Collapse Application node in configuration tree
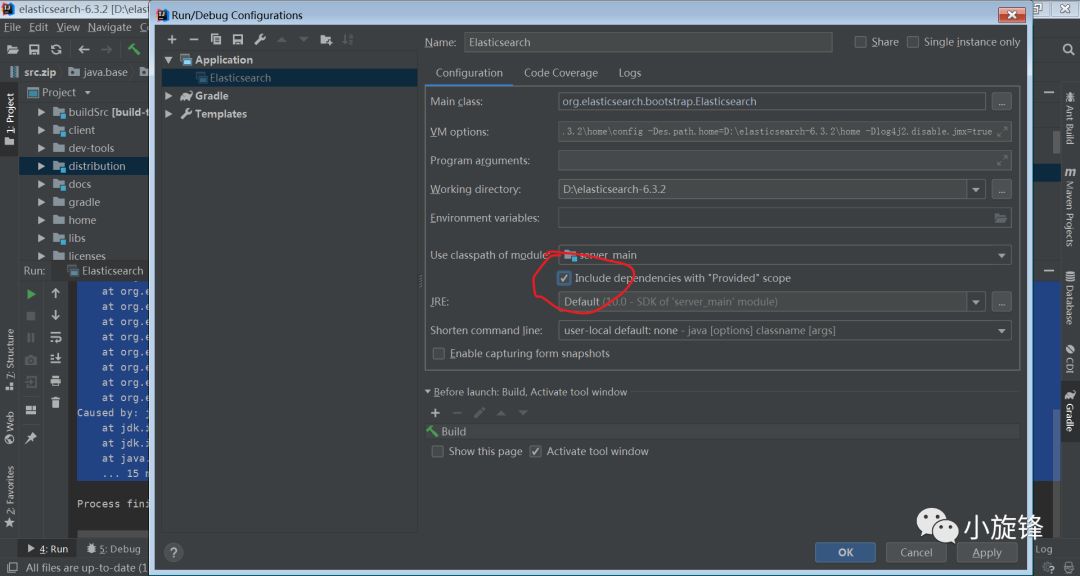The height and width of the screenshot is (576, 1080). click(169, 60)
